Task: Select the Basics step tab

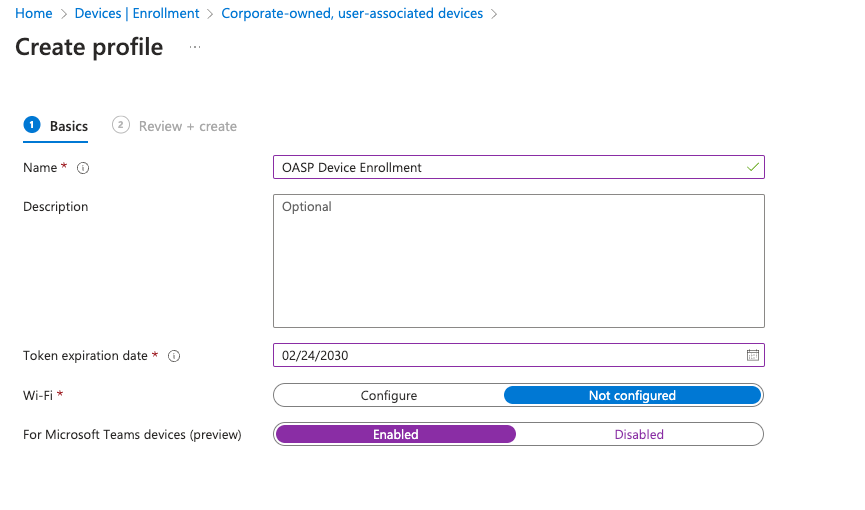Action: click(x=69, y=126)
